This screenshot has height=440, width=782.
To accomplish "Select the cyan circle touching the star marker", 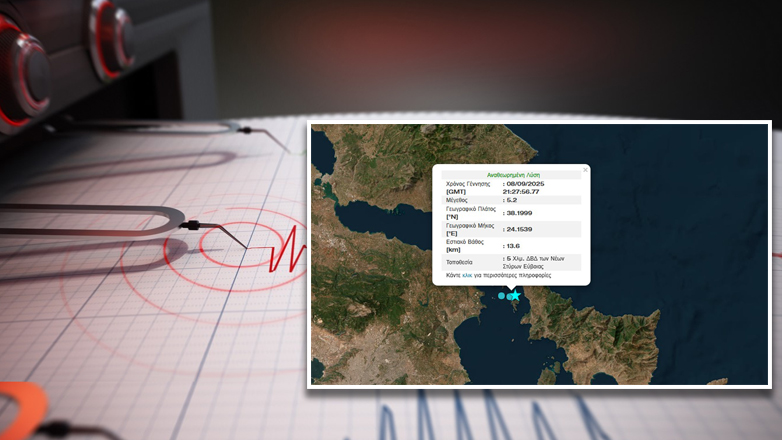I will [x=510, y=296].
